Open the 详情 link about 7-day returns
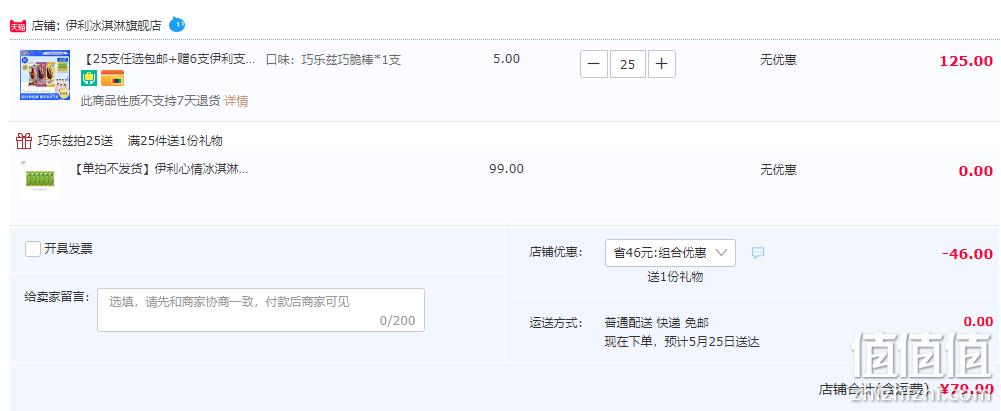 click(x=236, y=101)
